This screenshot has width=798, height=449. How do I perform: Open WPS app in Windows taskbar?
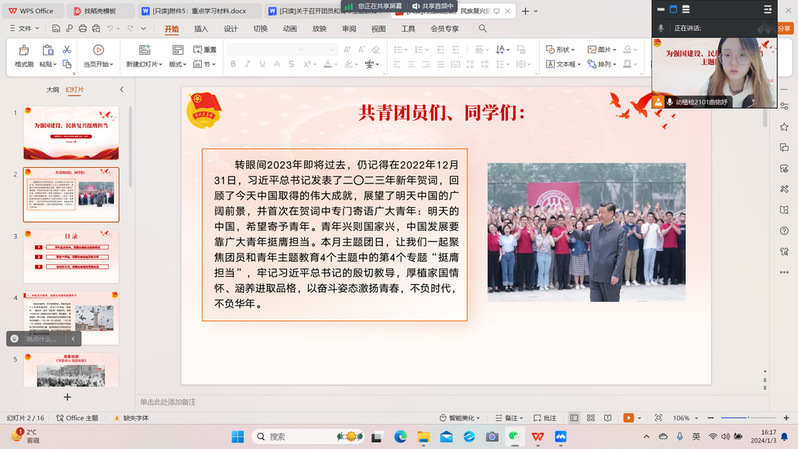click(x=537, y=437)
